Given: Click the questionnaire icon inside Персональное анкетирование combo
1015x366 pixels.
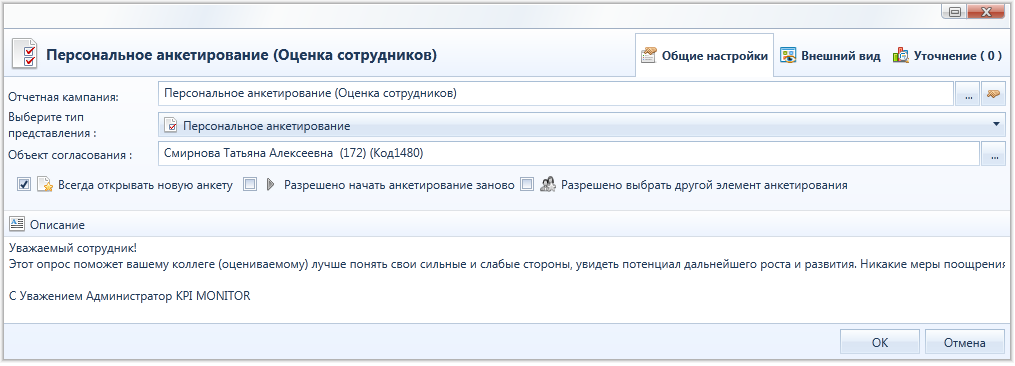Looking at the screenshot, I should click(x=170, y=126).
